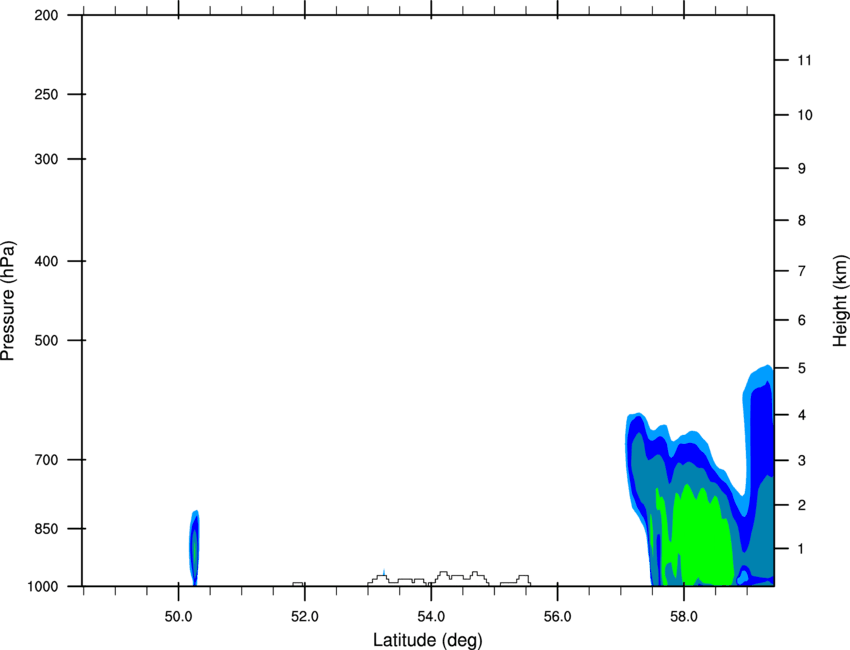Click pressure tick label 250
This screenshot has width=850, height=650.
click(46, 94)
